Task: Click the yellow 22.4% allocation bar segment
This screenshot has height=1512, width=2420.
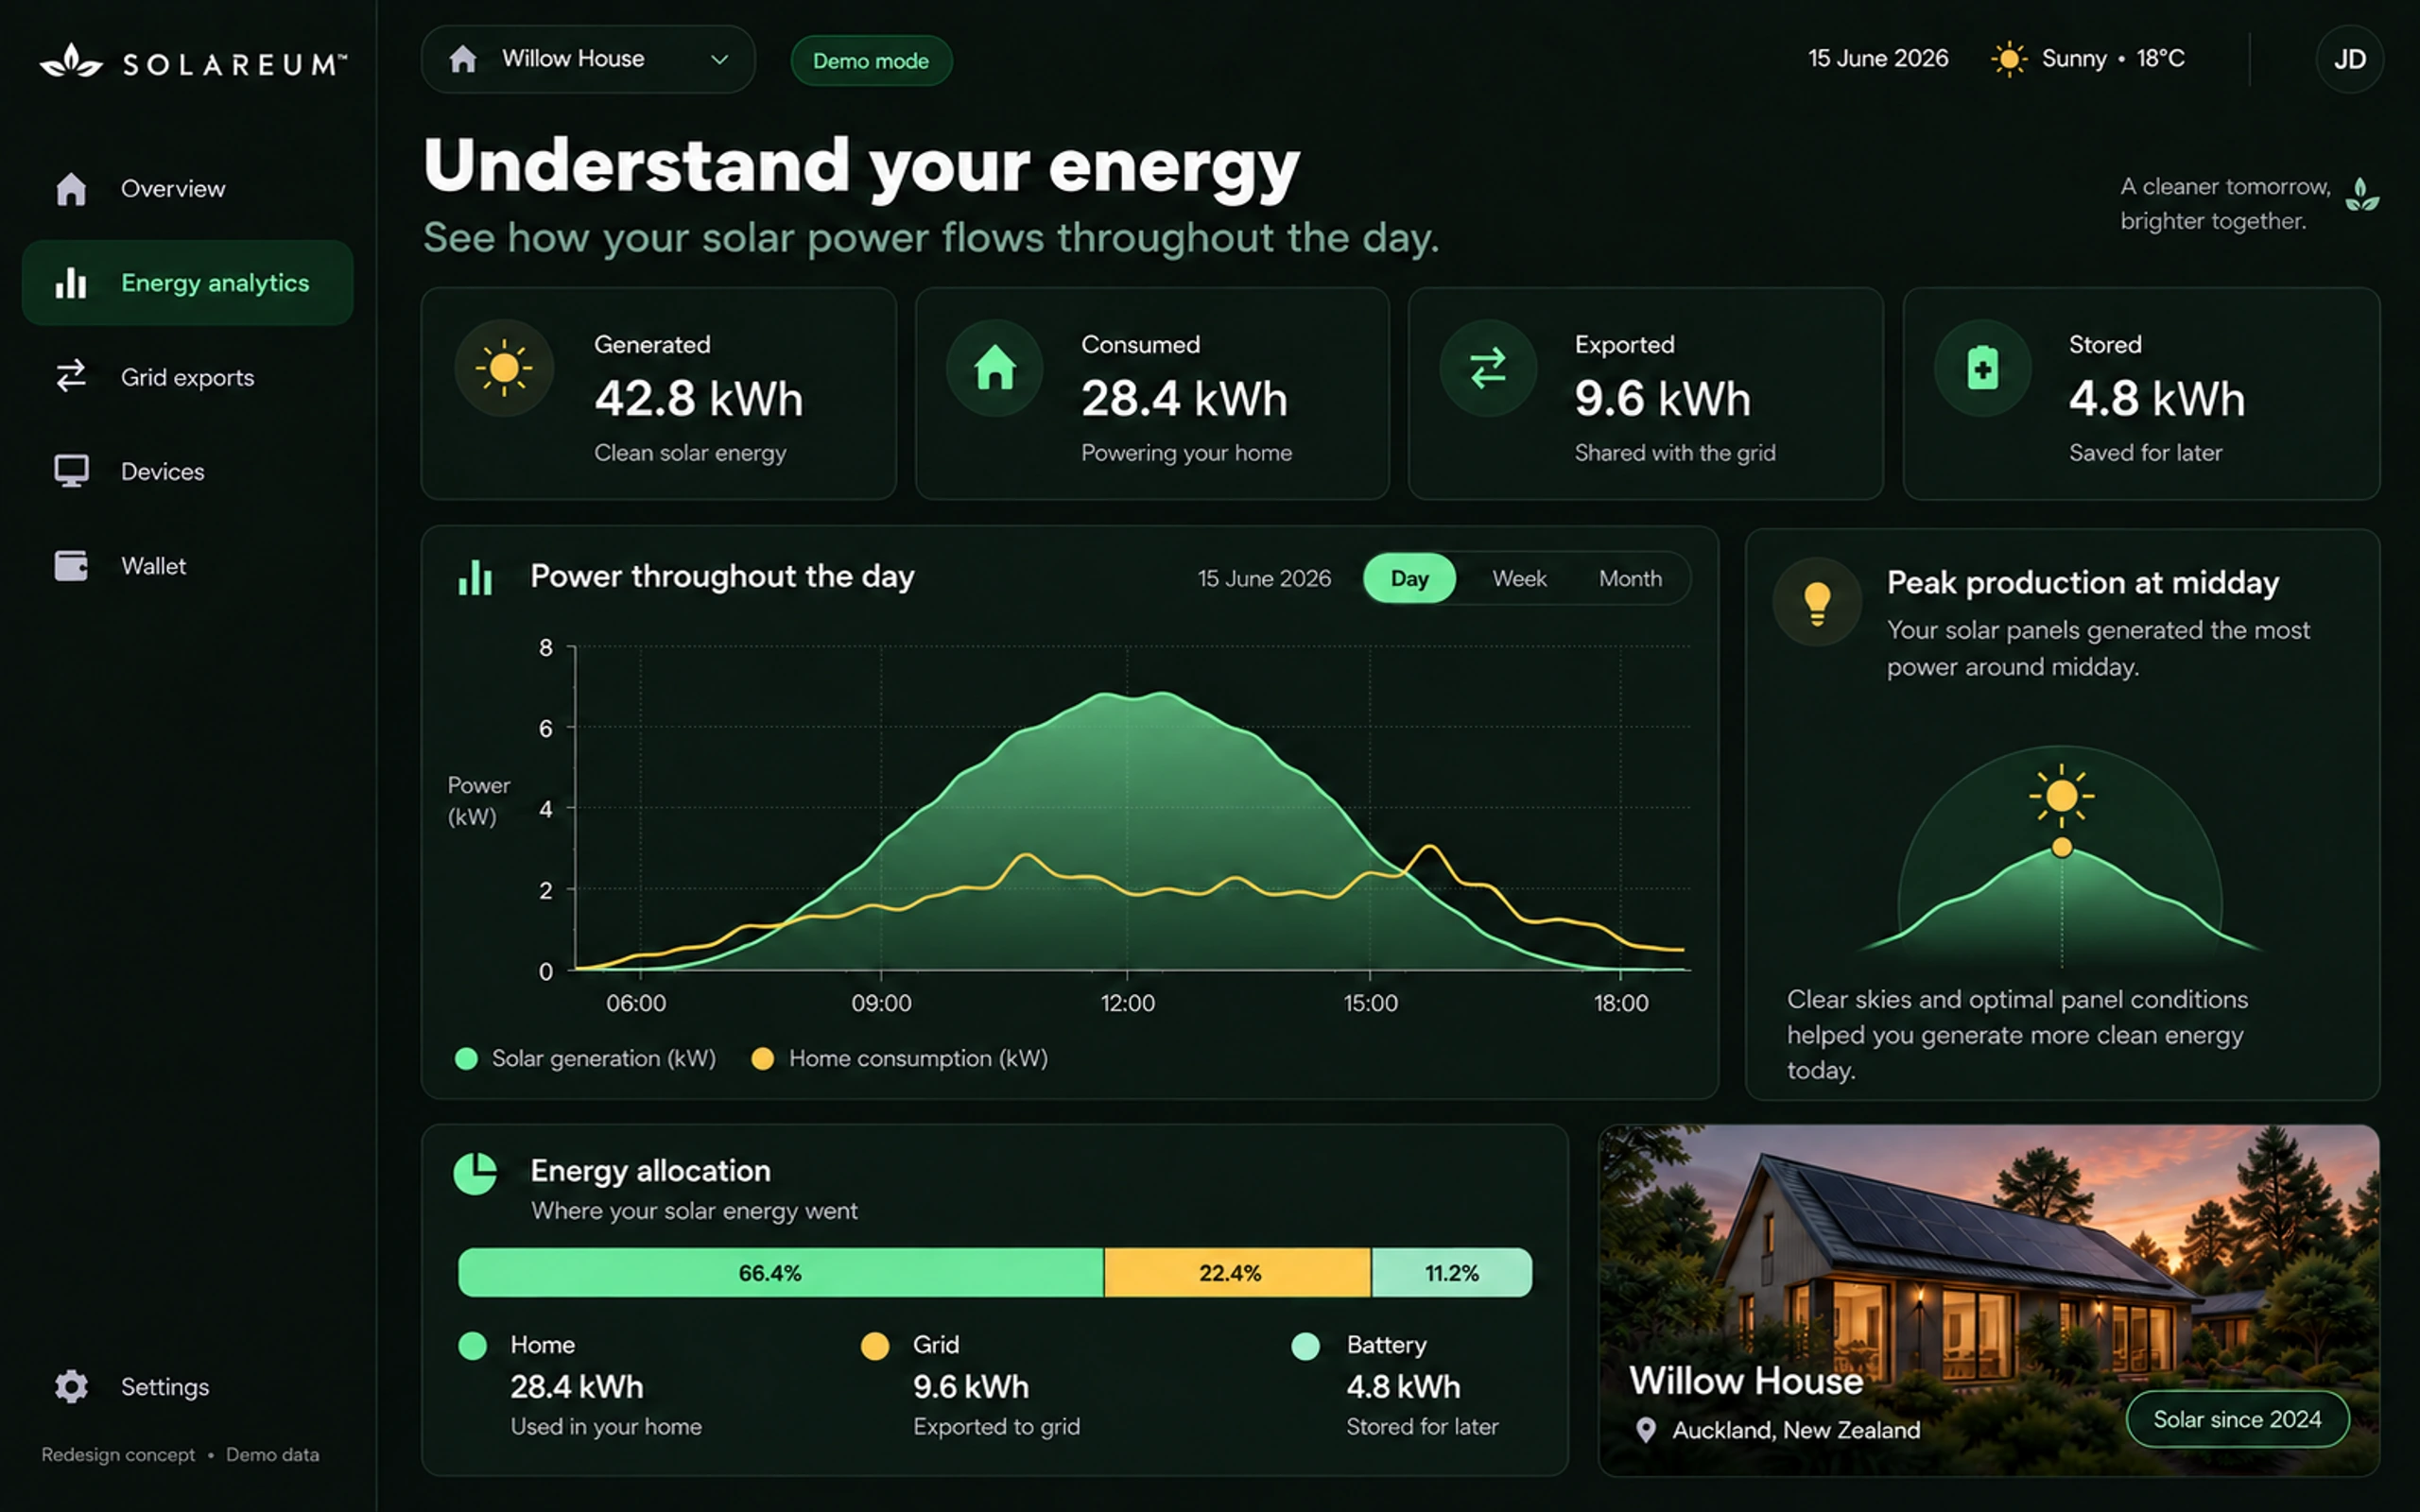Action: point(1237,1273)
